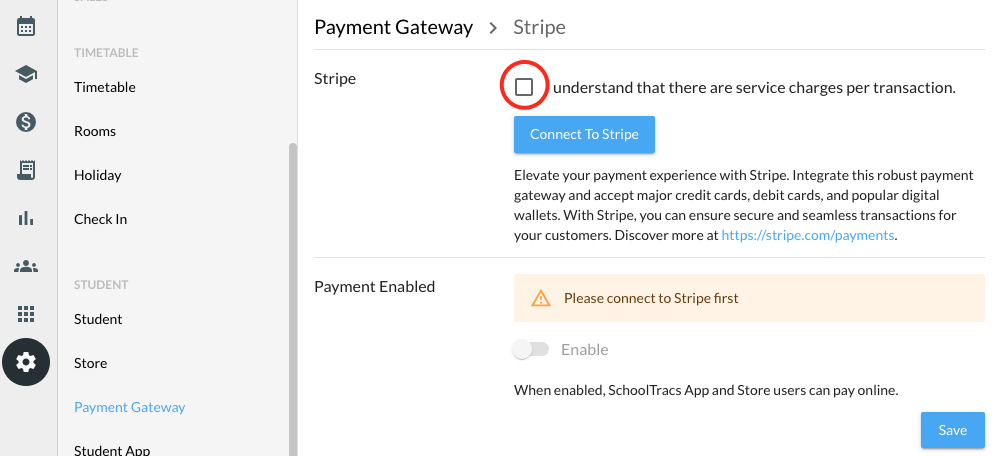Click the graduation cap icon
This screenshot has width=994, height=456.
tap(26, 74)
